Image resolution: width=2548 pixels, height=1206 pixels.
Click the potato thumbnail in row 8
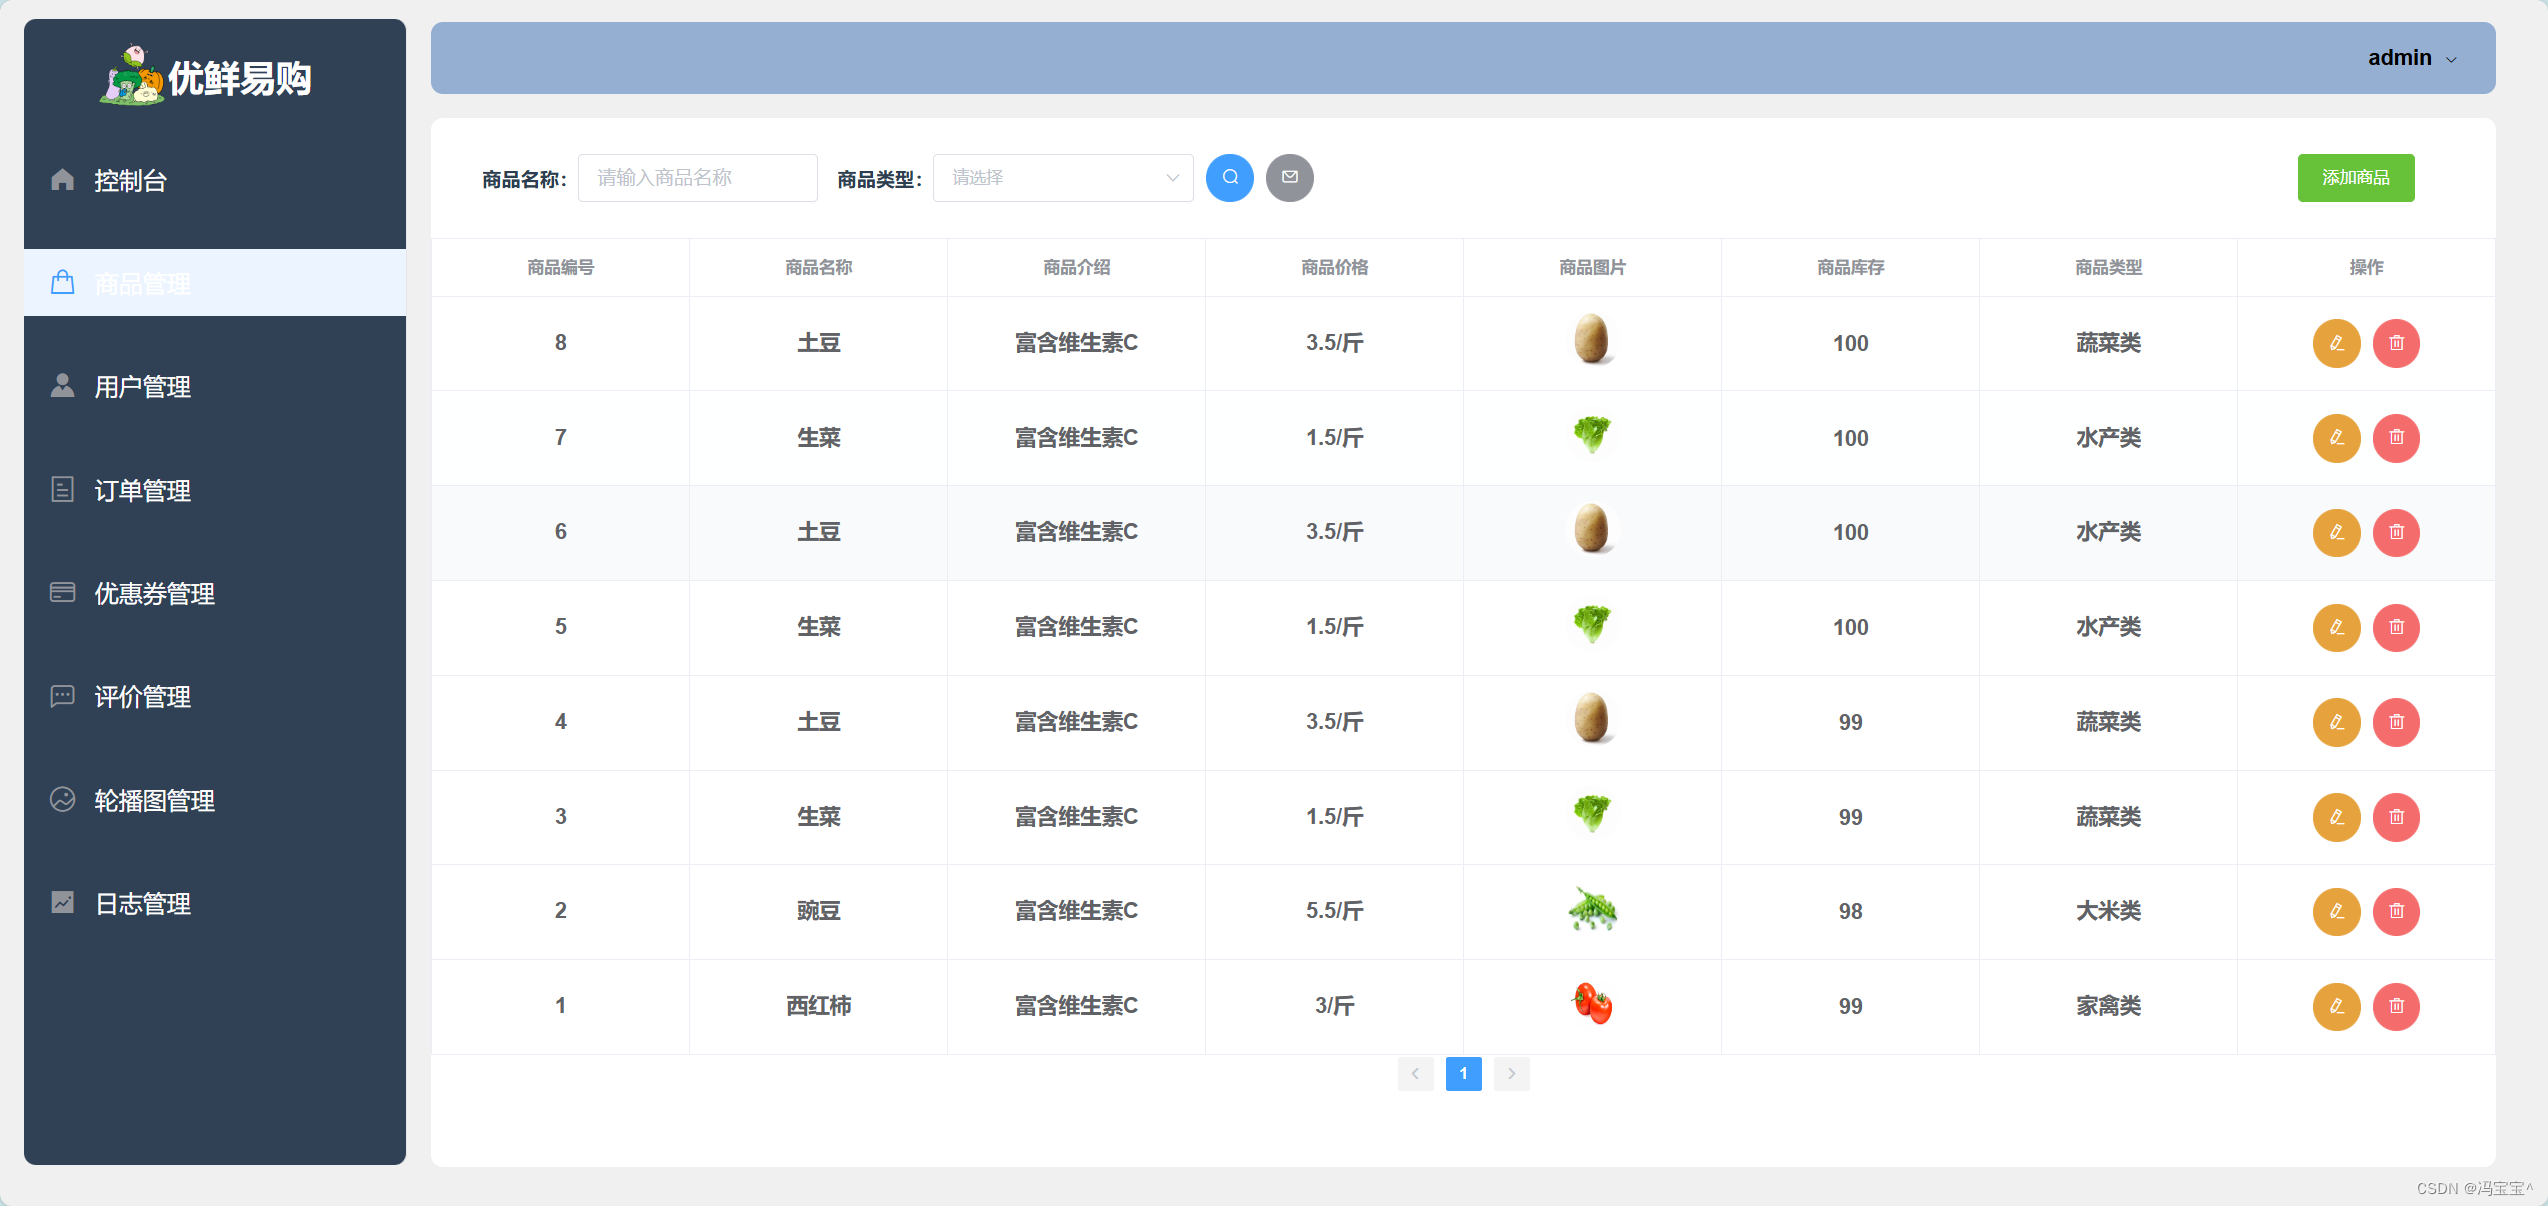point(1591,340)
